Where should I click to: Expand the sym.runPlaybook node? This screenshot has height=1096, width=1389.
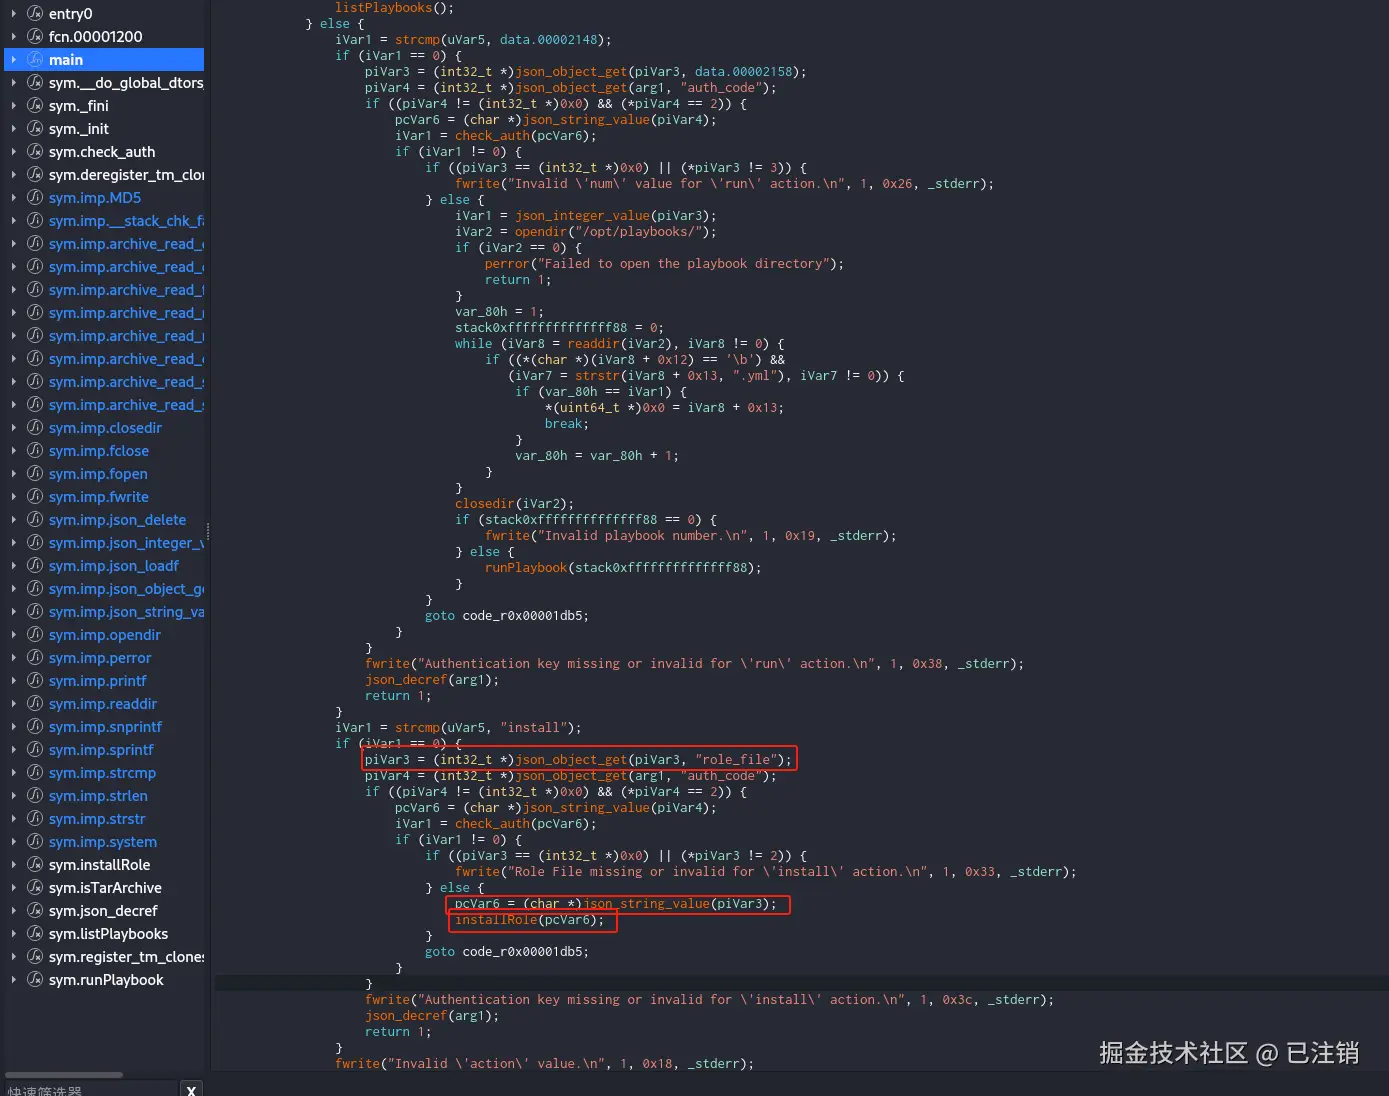coord(14,980)
